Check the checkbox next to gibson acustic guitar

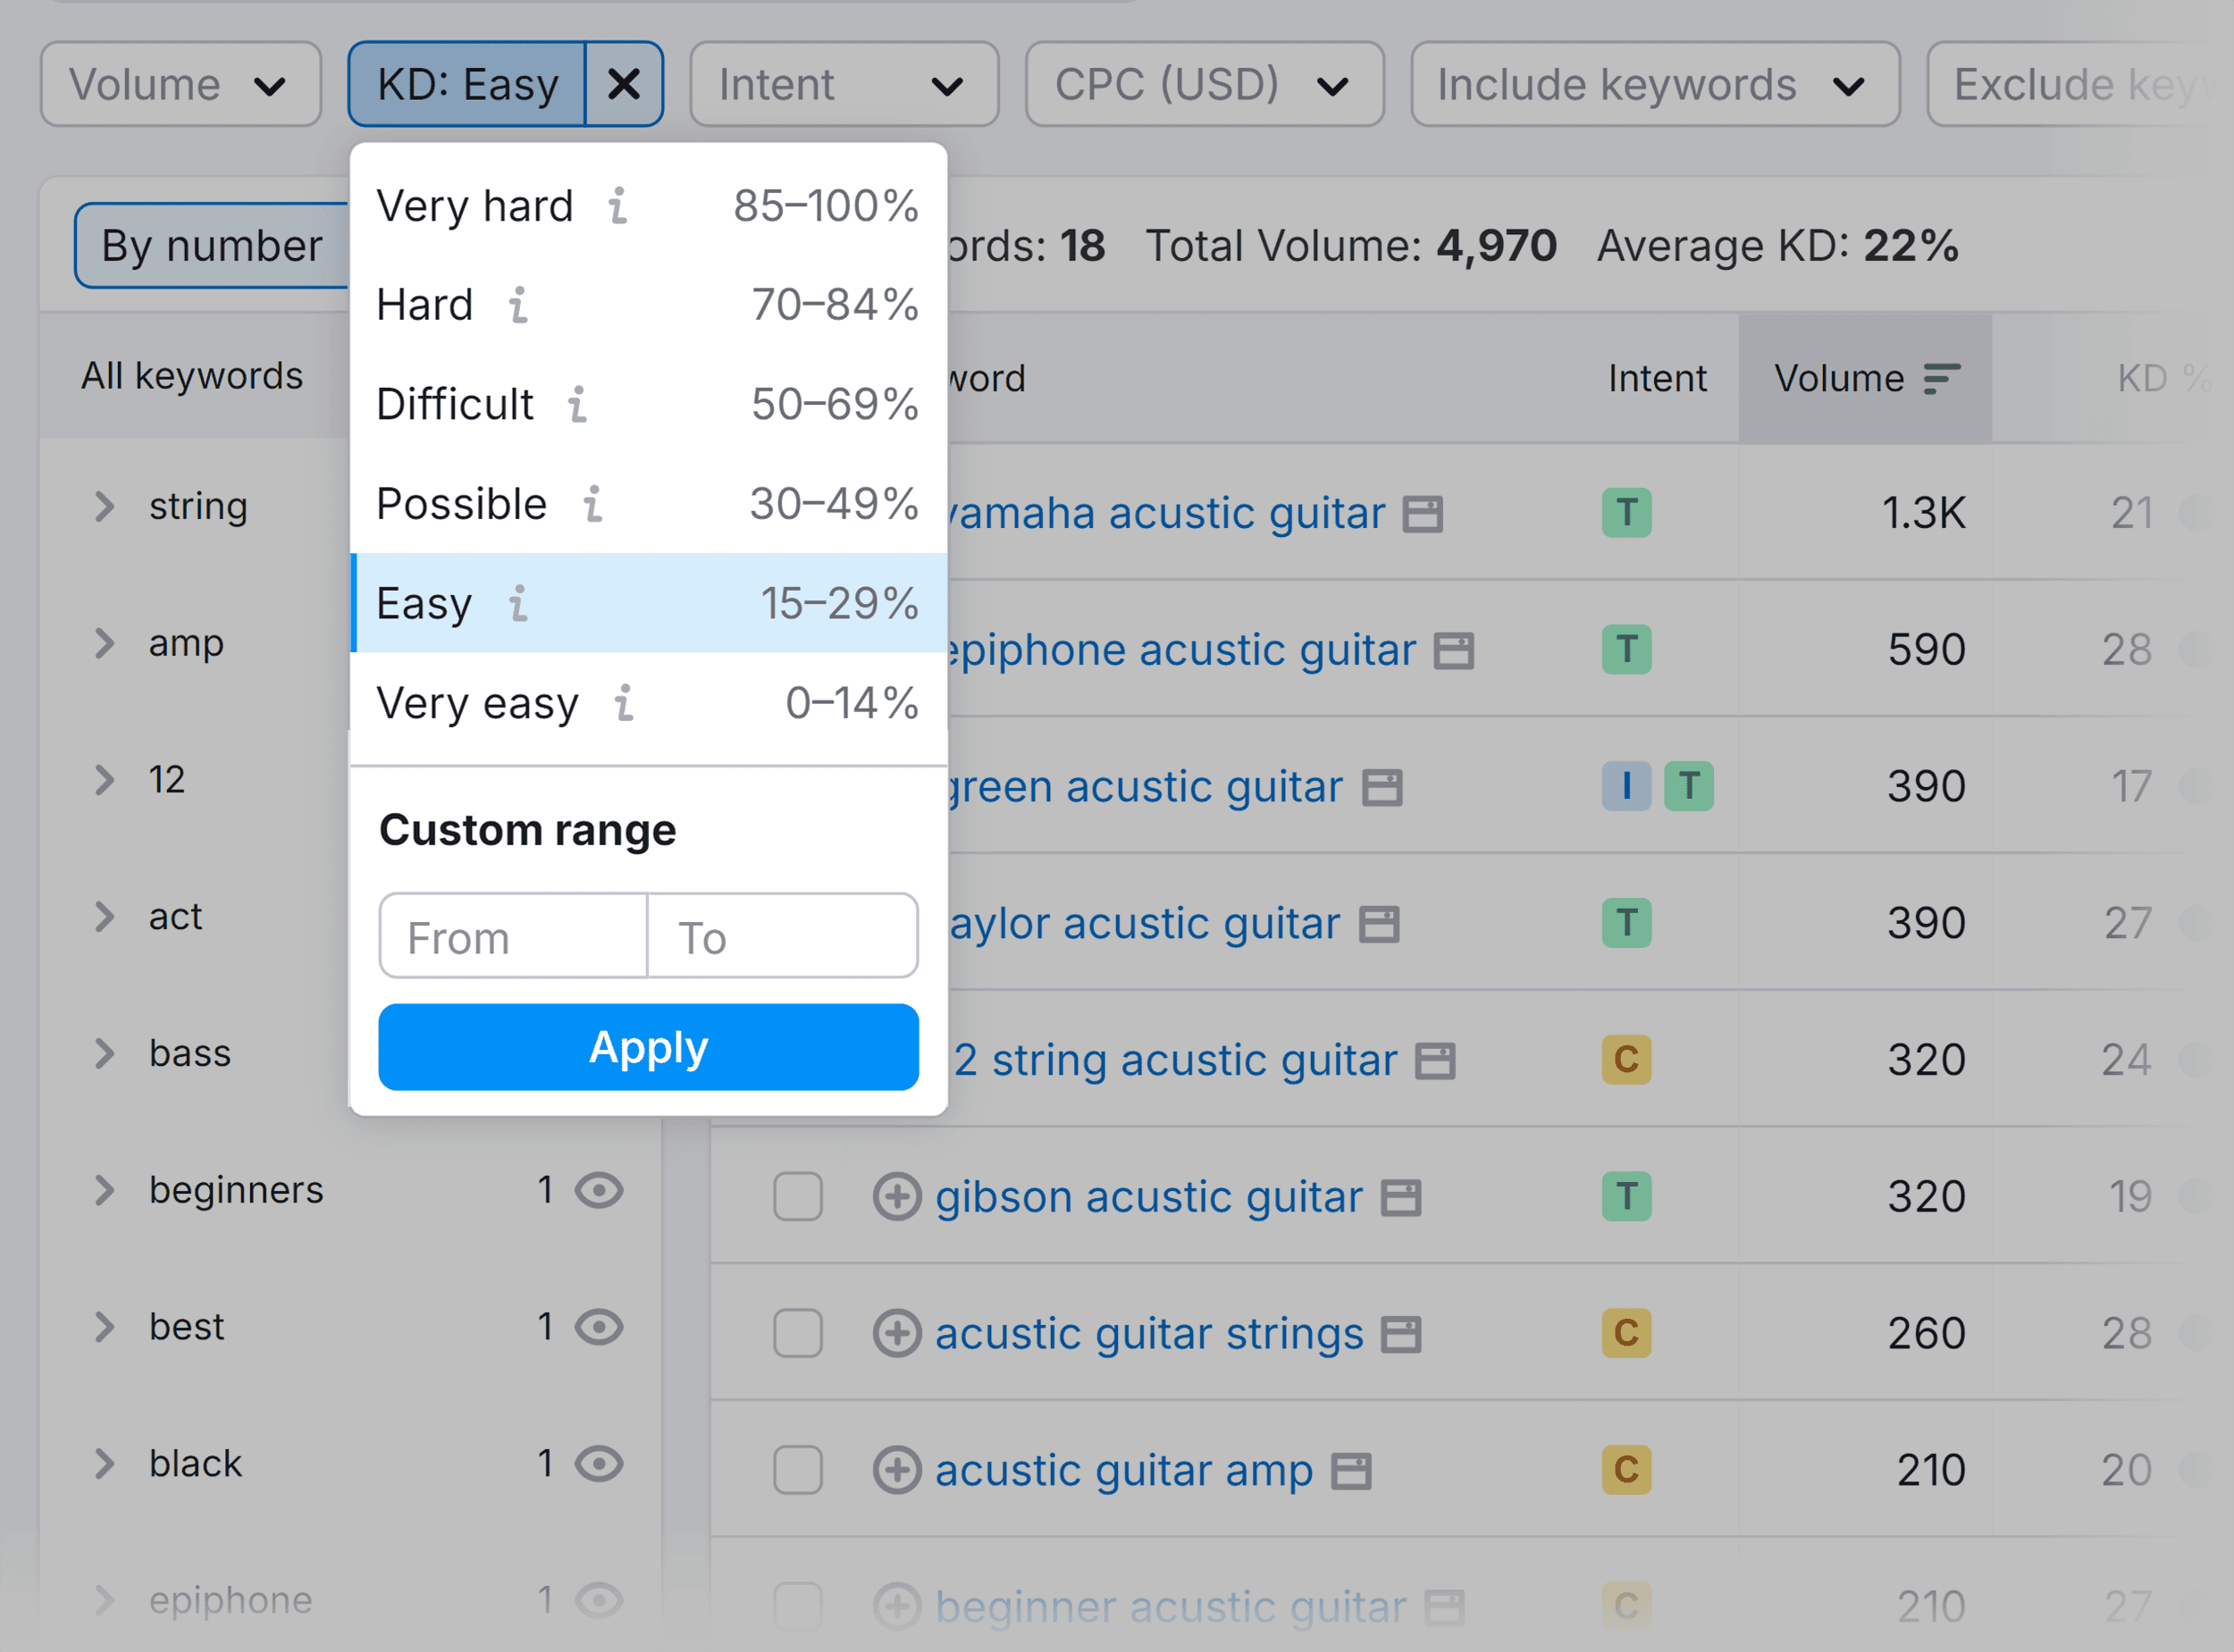coord(797,1197)
